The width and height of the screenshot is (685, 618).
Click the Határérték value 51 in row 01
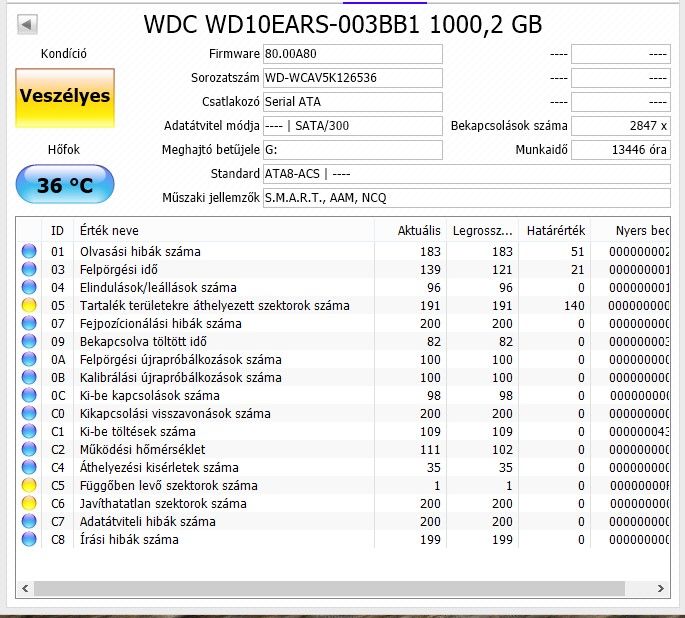tap(578, 252)
